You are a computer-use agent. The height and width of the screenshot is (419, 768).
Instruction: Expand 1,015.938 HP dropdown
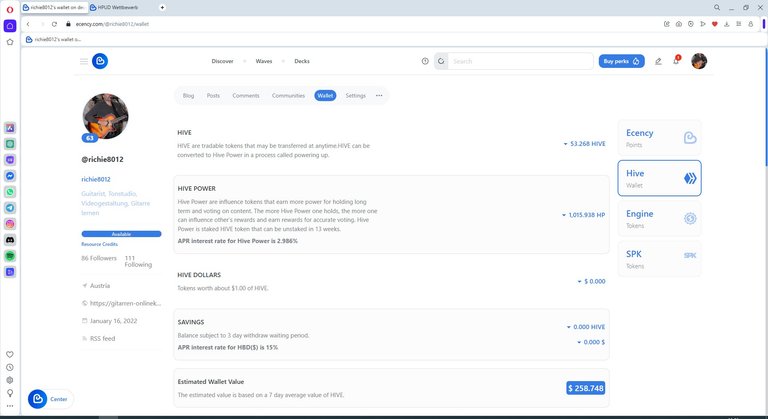click(x=583, y=215)
